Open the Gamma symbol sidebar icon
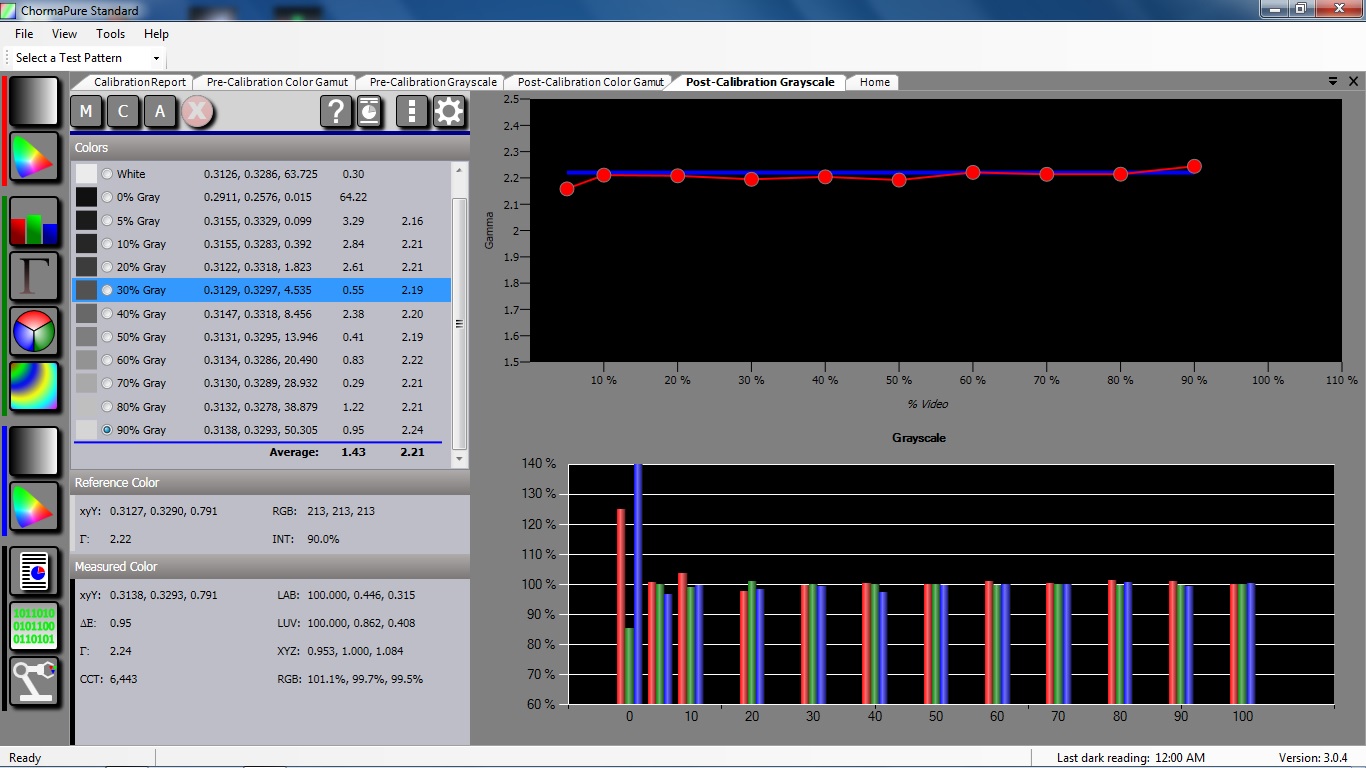1366x768 pixels. coord(33,276)
